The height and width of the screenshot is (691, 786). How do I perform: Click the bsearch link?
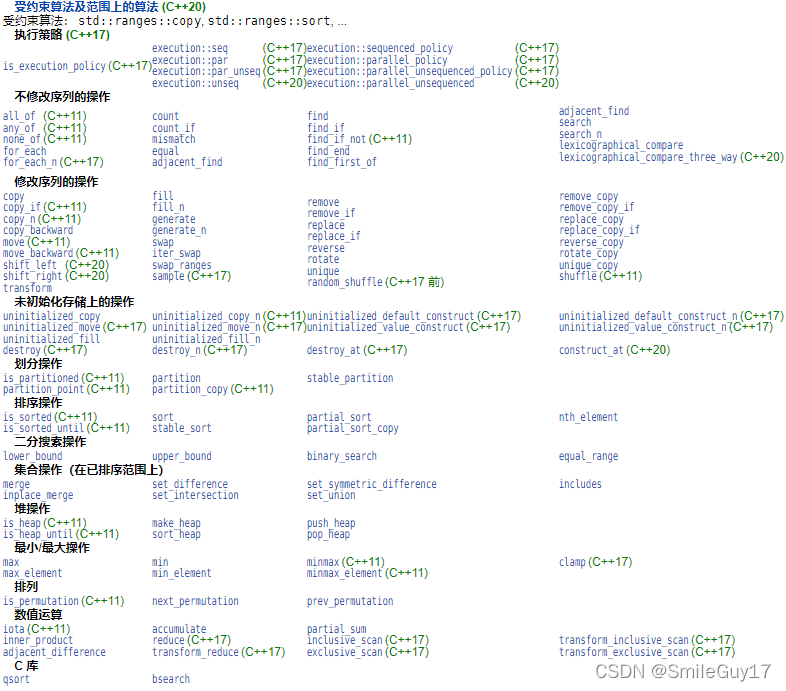click(x=170, y=679)
